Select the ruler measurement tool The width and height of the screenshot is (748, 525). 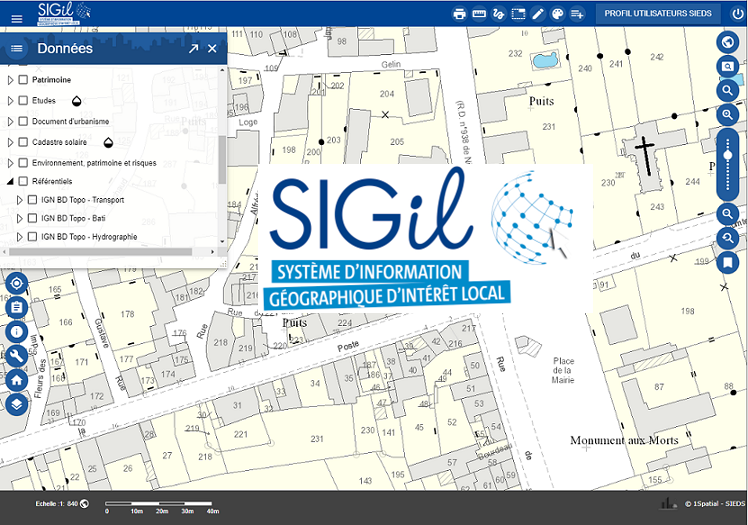(479, 14)
